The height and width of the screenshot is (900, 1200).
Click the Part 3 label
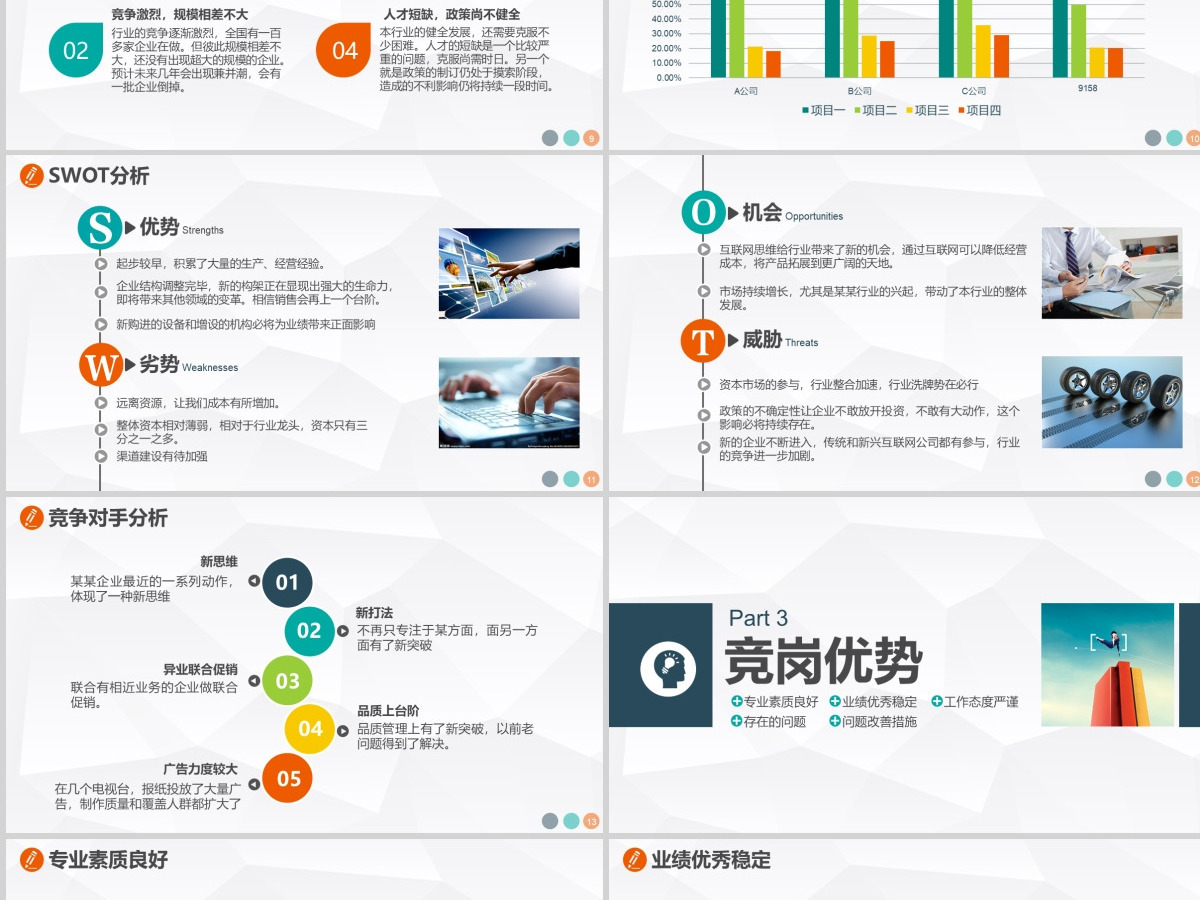pos(758,618)
